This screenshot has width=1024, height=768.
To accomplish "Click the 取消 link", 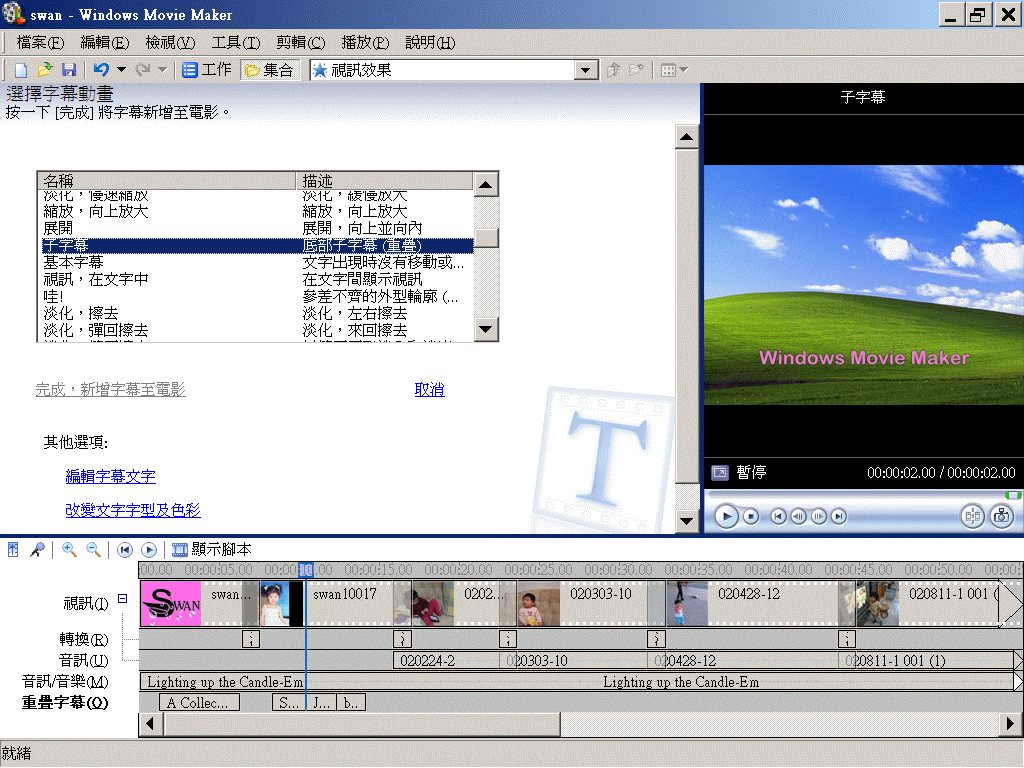I will [x=429, y=390].
